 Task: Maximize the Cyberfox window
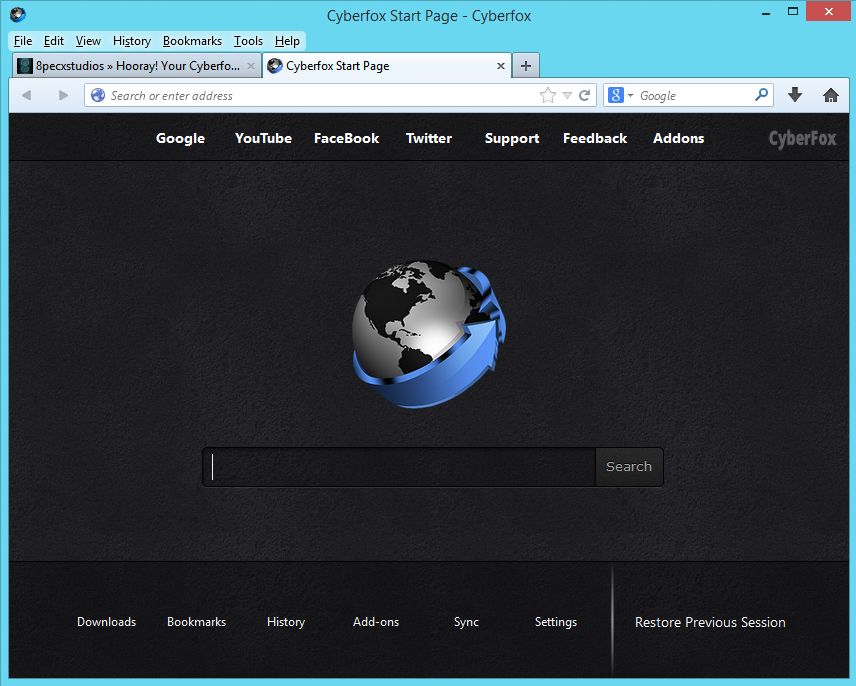click(793, 11)
